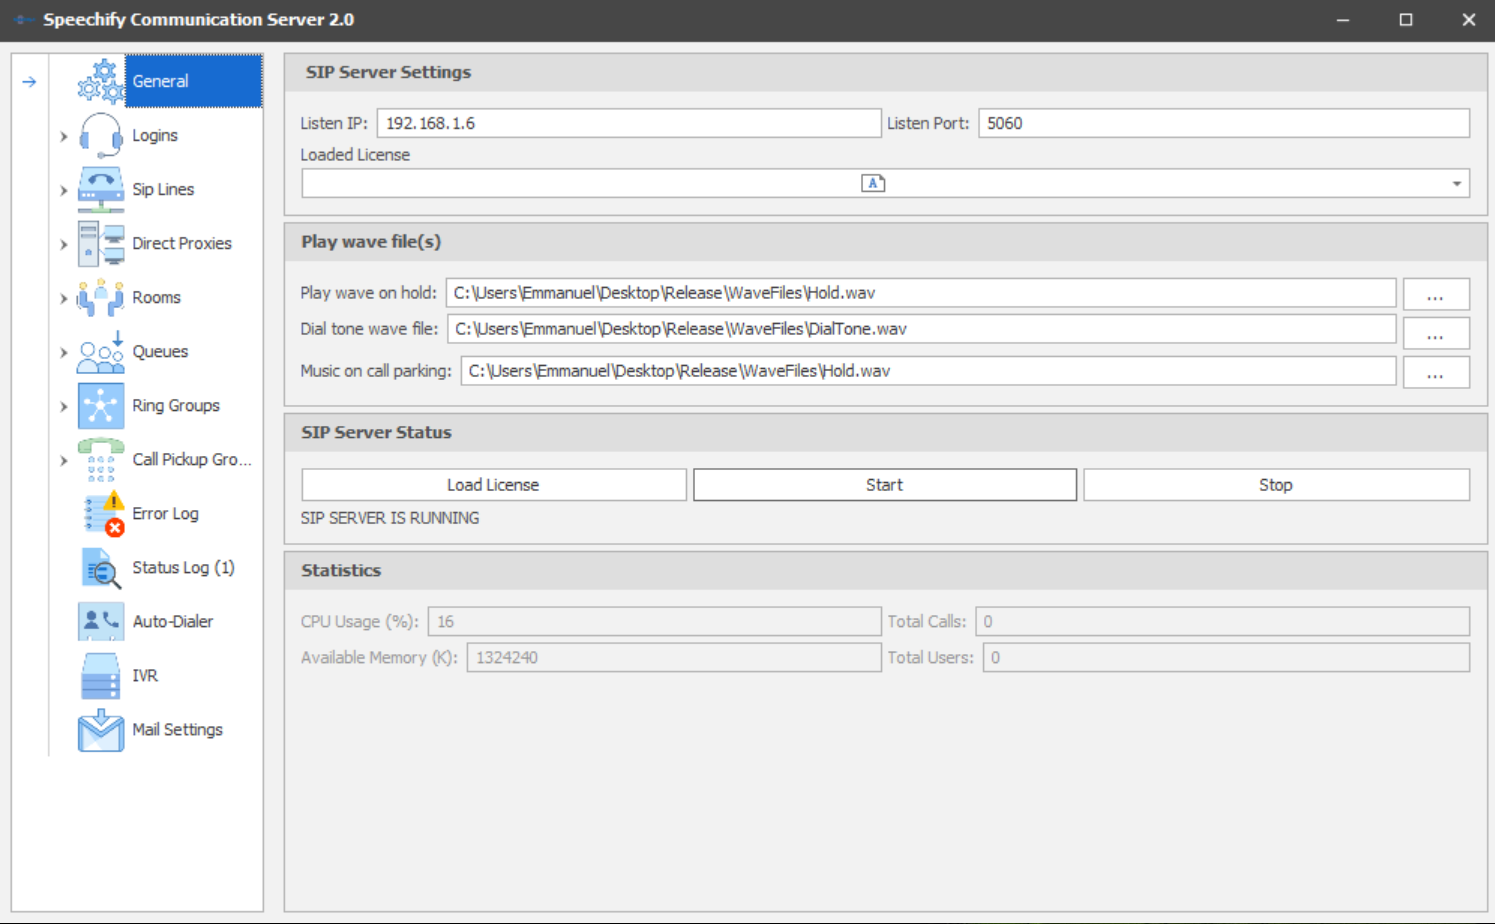
Task: Click the Call Pickup Groups phone icon
Action: coord(101,460)
